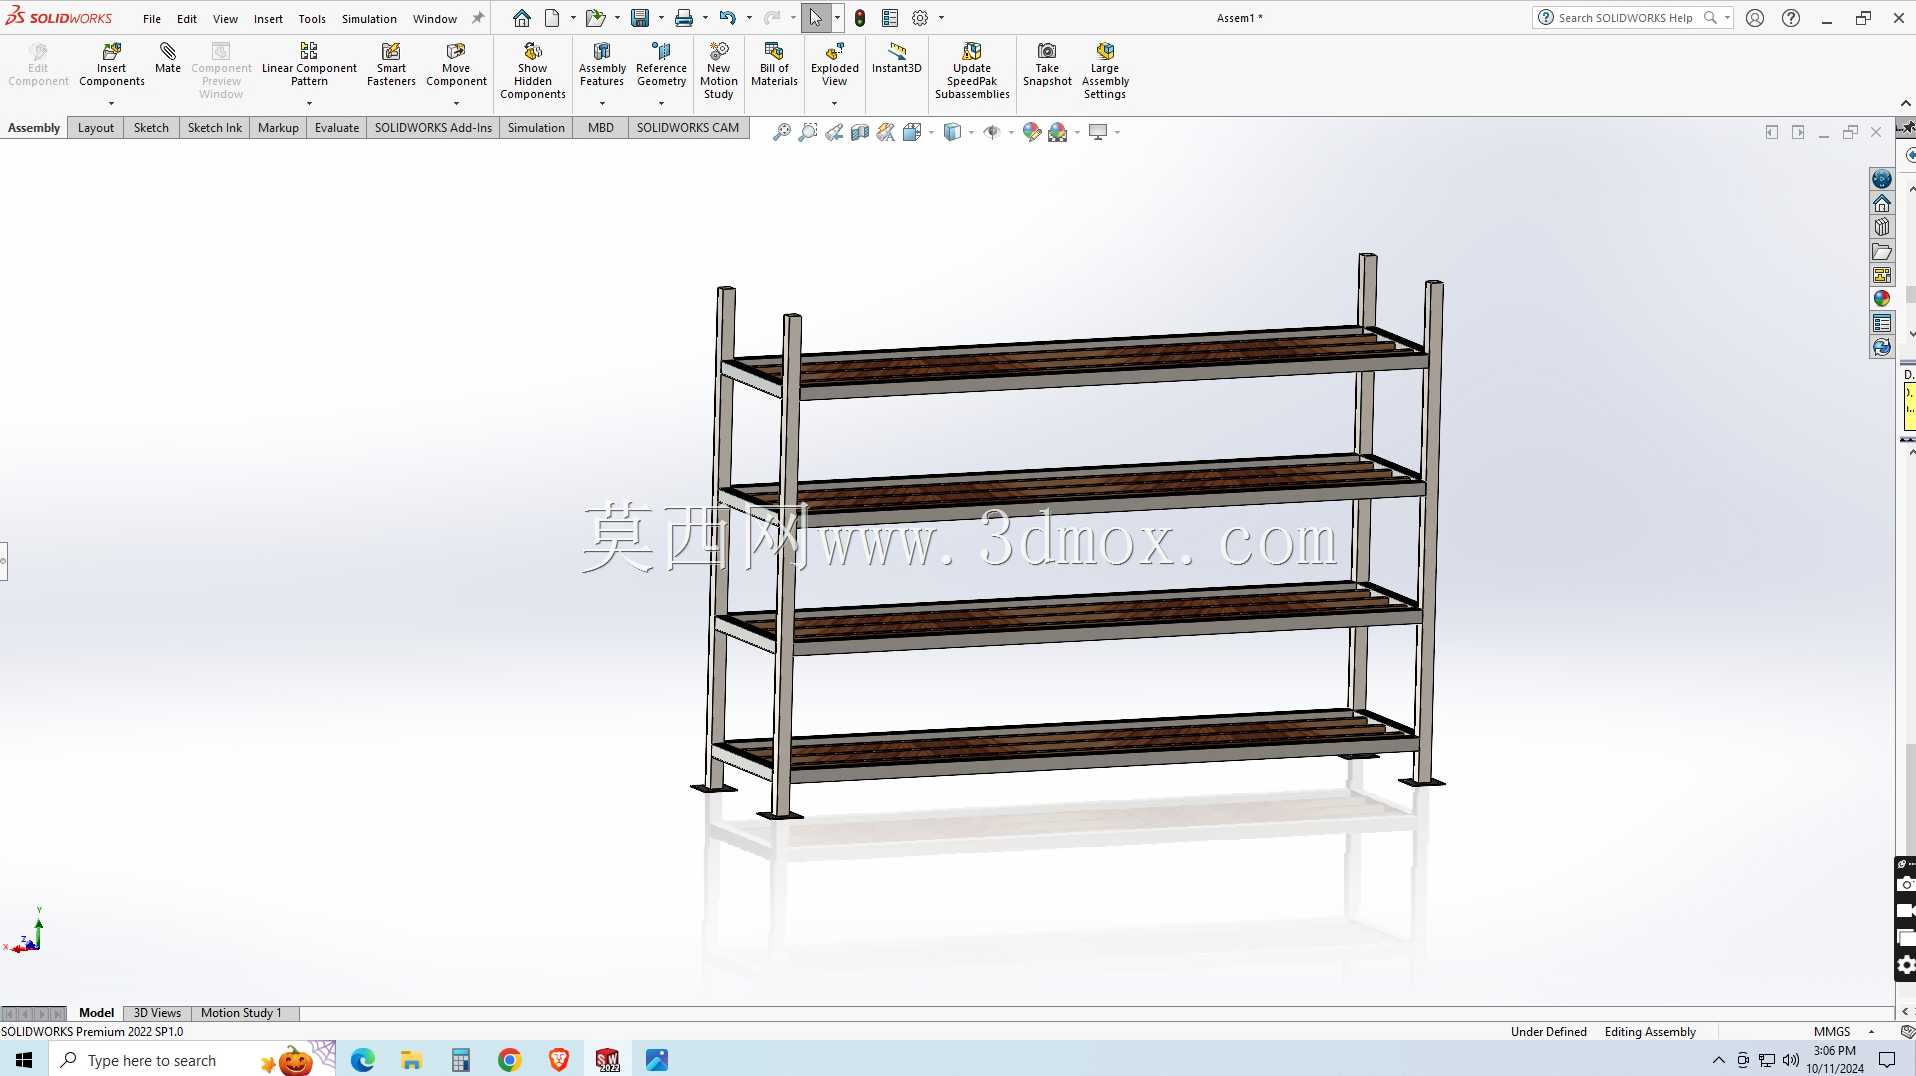Click the Save icon
The image size is (1916, 1076).
(640, 18)
